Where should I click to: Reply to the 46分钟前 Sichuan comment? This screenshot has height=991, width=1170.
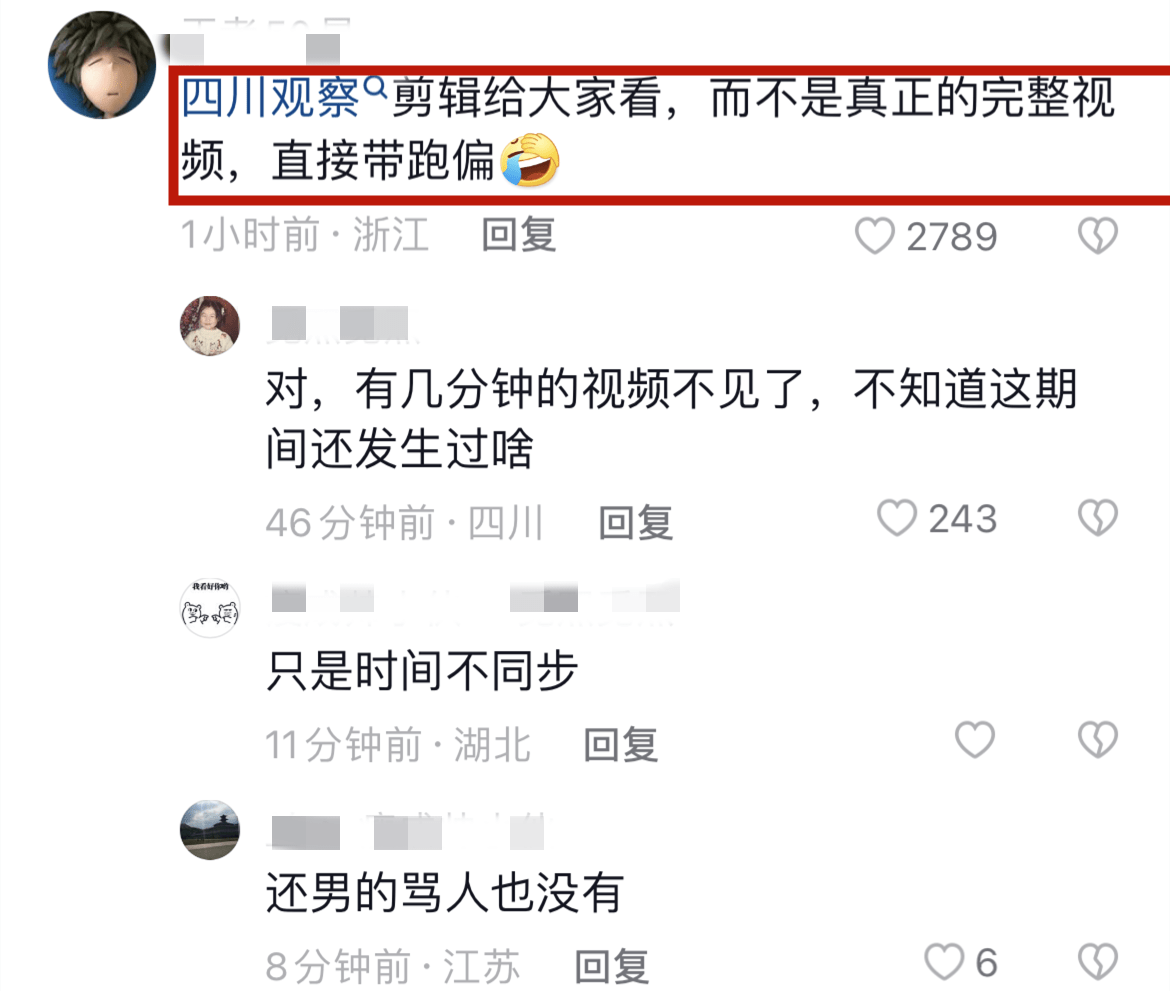pyautogui.click(x=636, y=522)
